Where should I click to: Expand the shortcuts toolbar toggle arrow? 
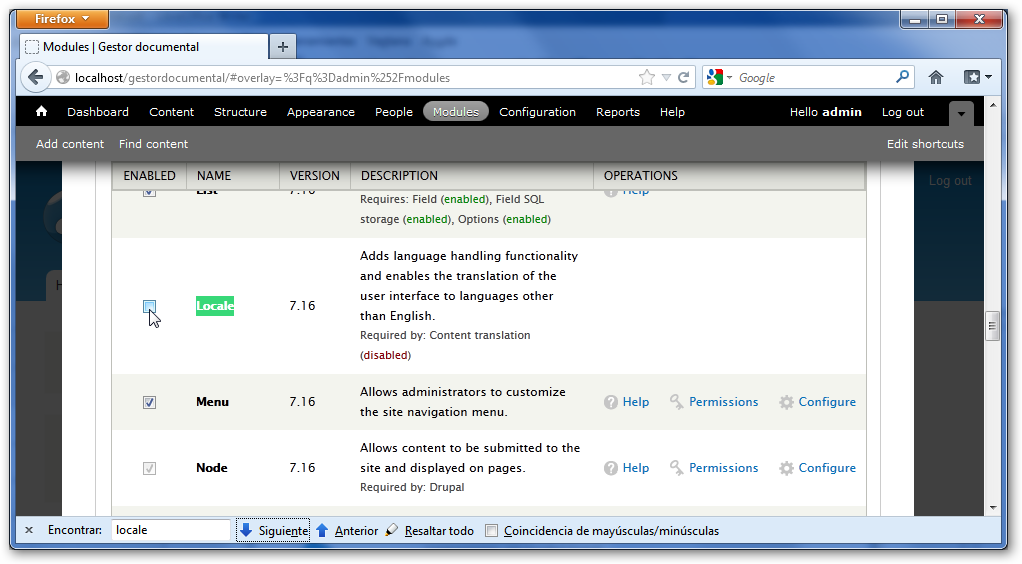[960, 113]
